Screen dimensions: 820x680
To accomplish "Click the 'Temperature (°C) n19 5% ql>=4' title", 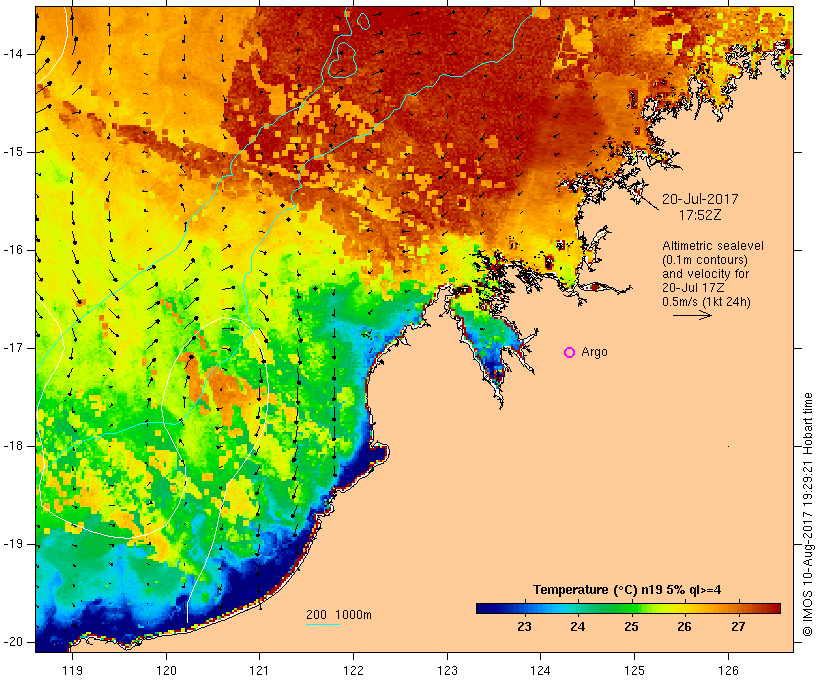I will point(627,590).
